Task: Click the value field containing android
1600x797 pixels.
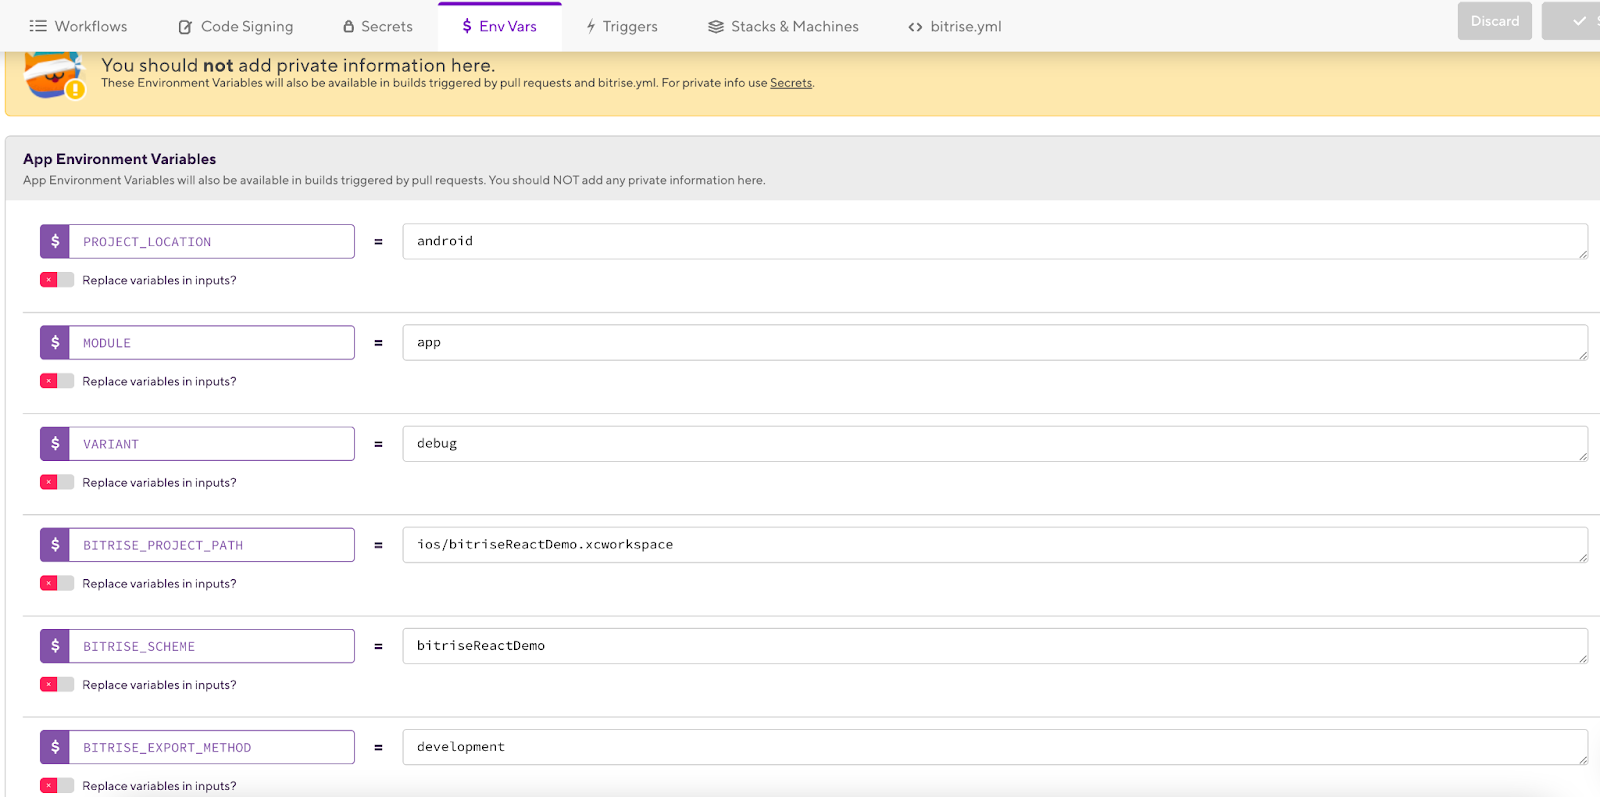Action: pos(995,241)
